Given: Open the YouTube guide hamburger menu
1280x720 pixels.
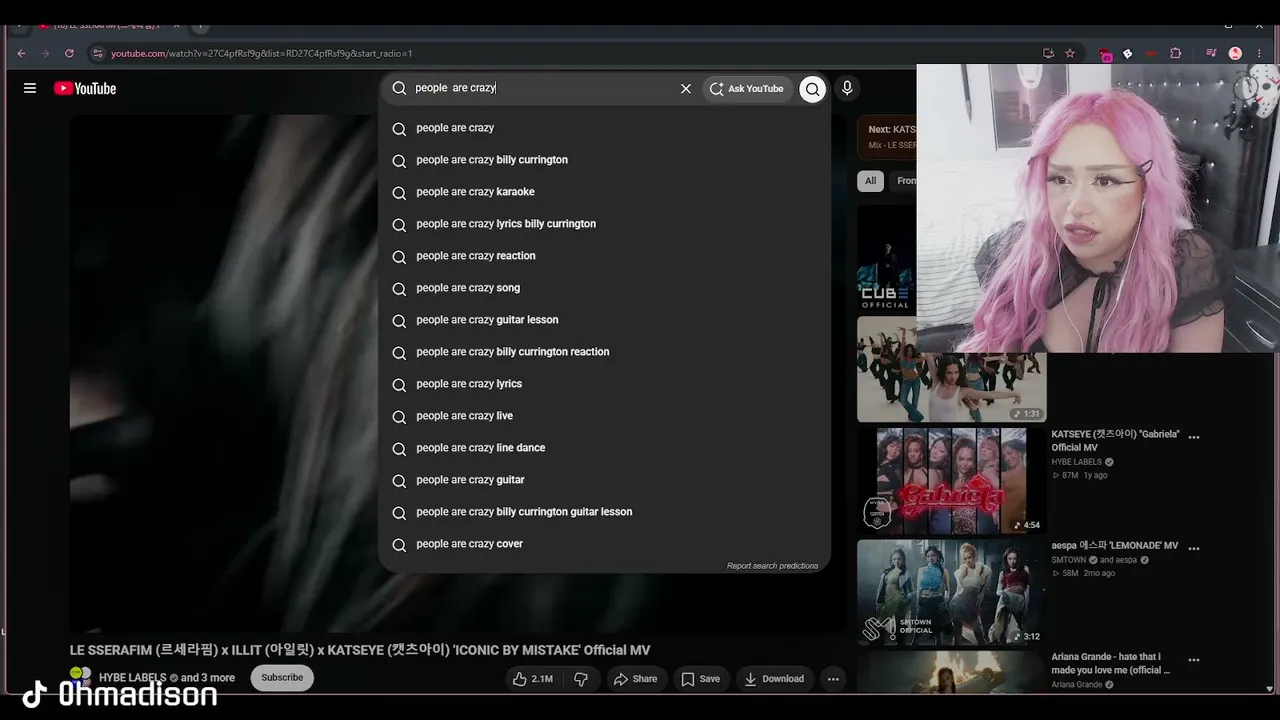Looking at the screenshot, I should 30,88.
